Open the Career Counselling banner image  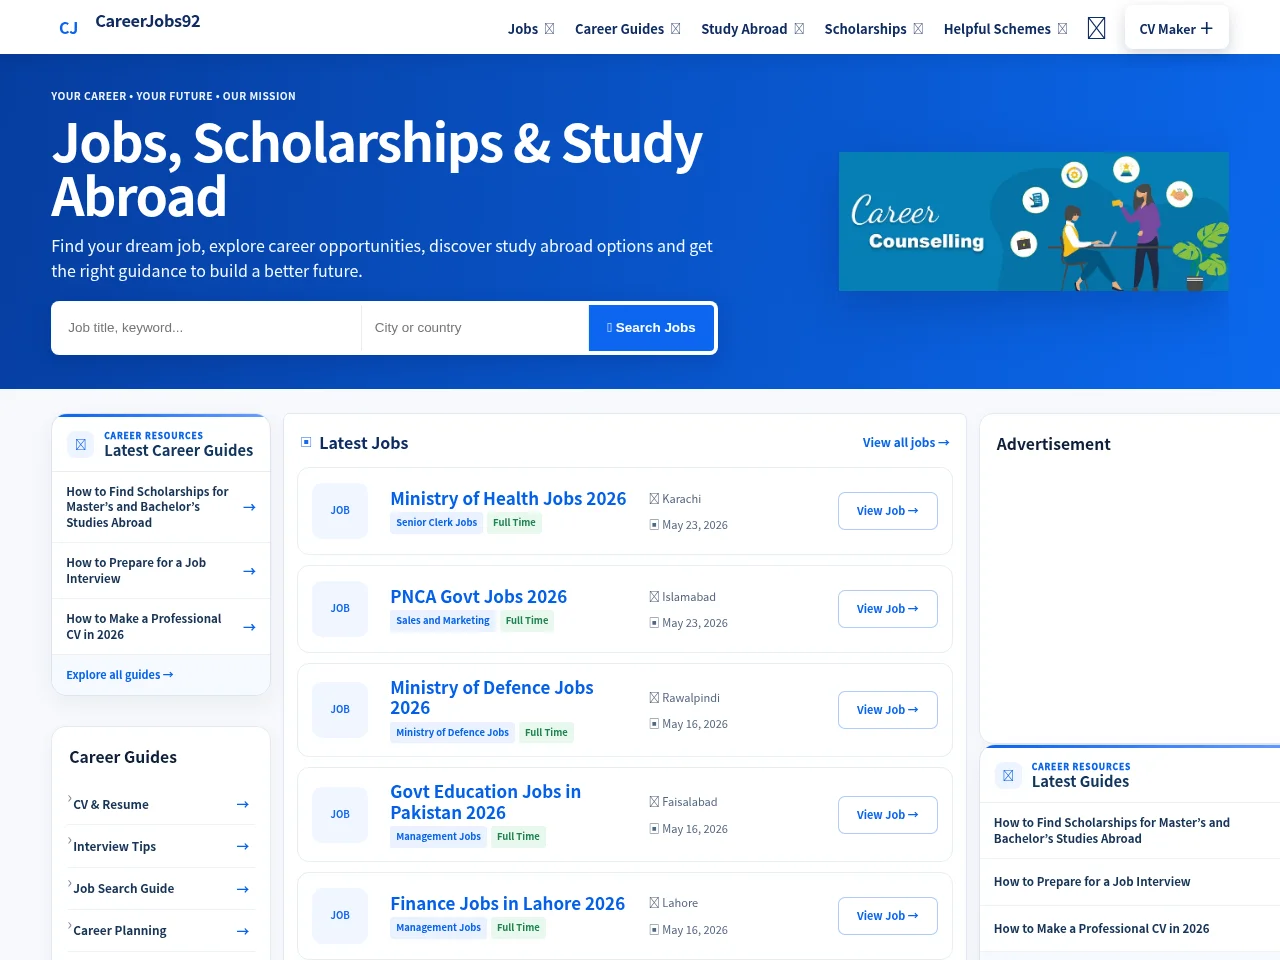(x=1034, y=222)
